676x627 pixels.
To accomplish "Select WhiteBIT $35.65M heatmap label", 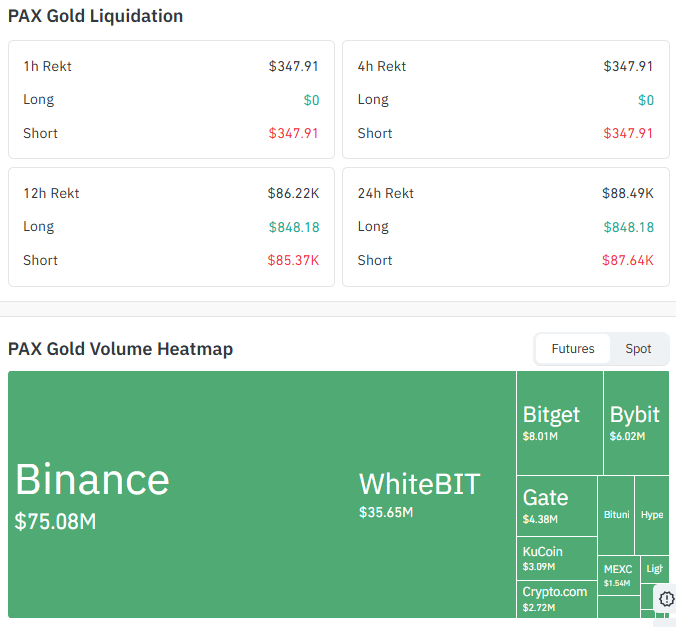I will pos(419,494).
